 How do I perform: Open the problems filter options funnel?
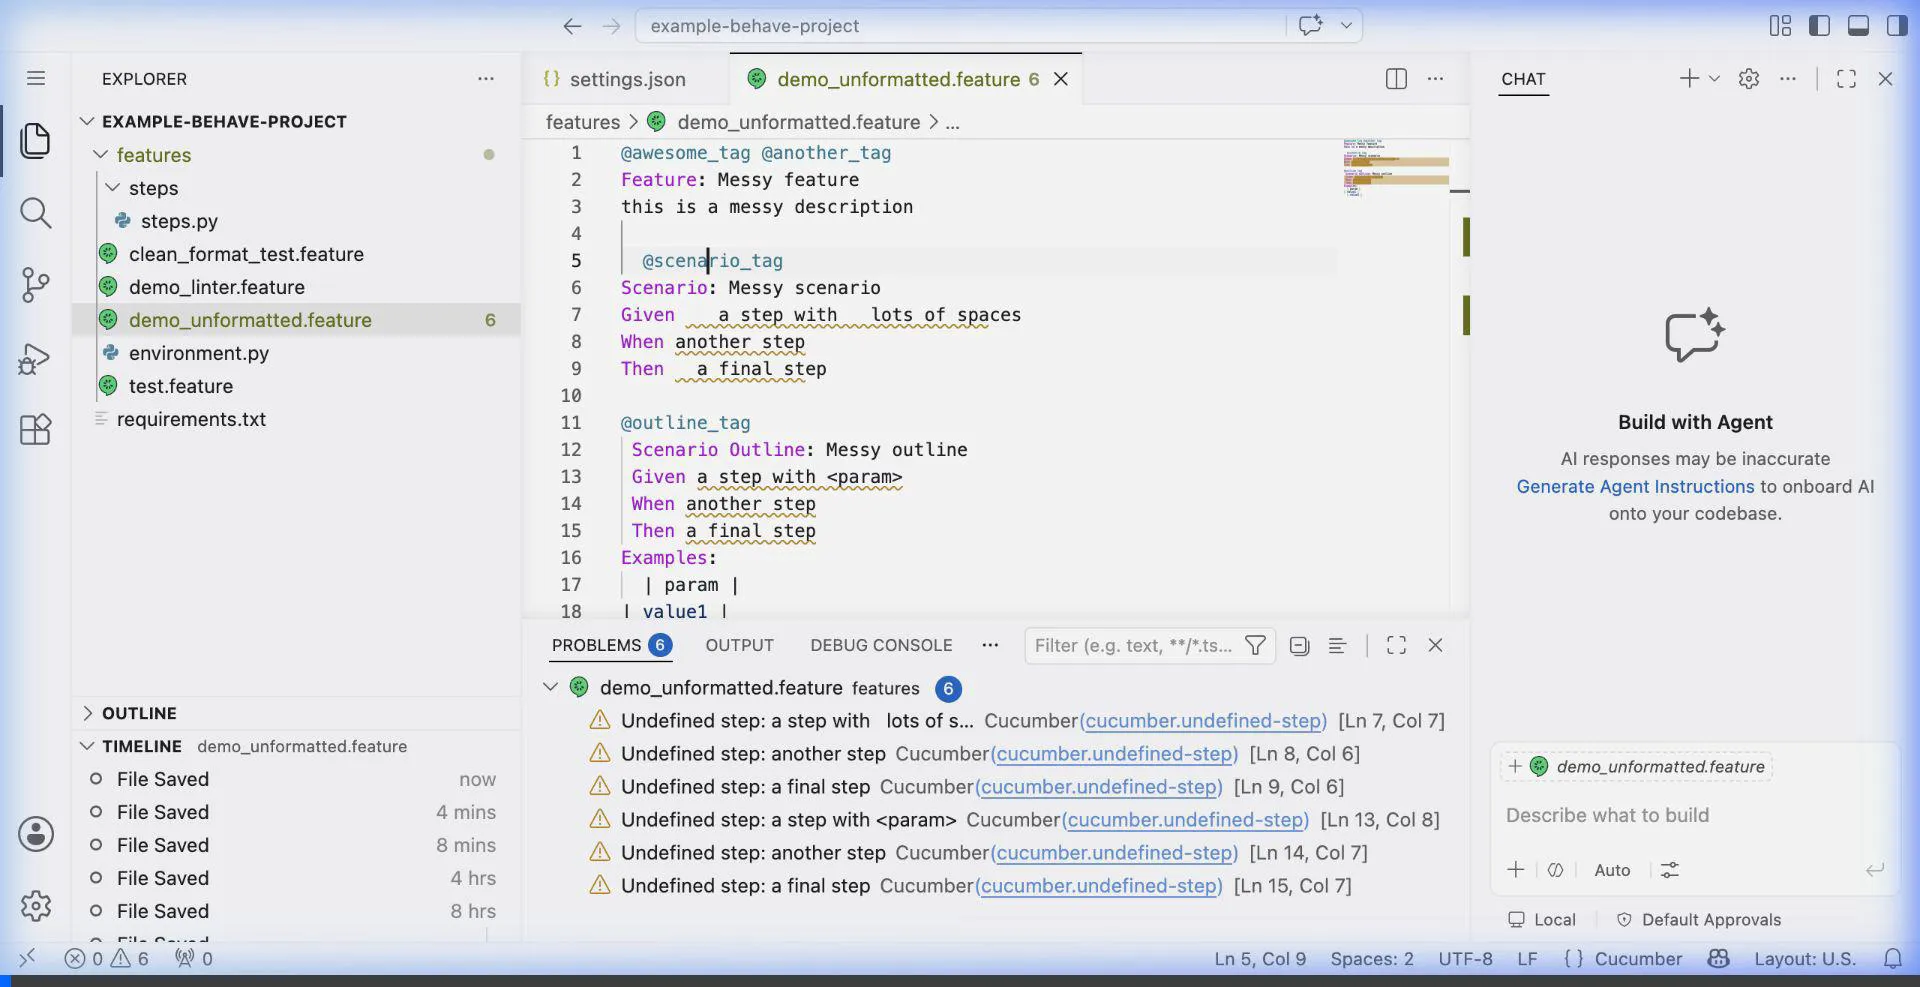pos(1255,646)
